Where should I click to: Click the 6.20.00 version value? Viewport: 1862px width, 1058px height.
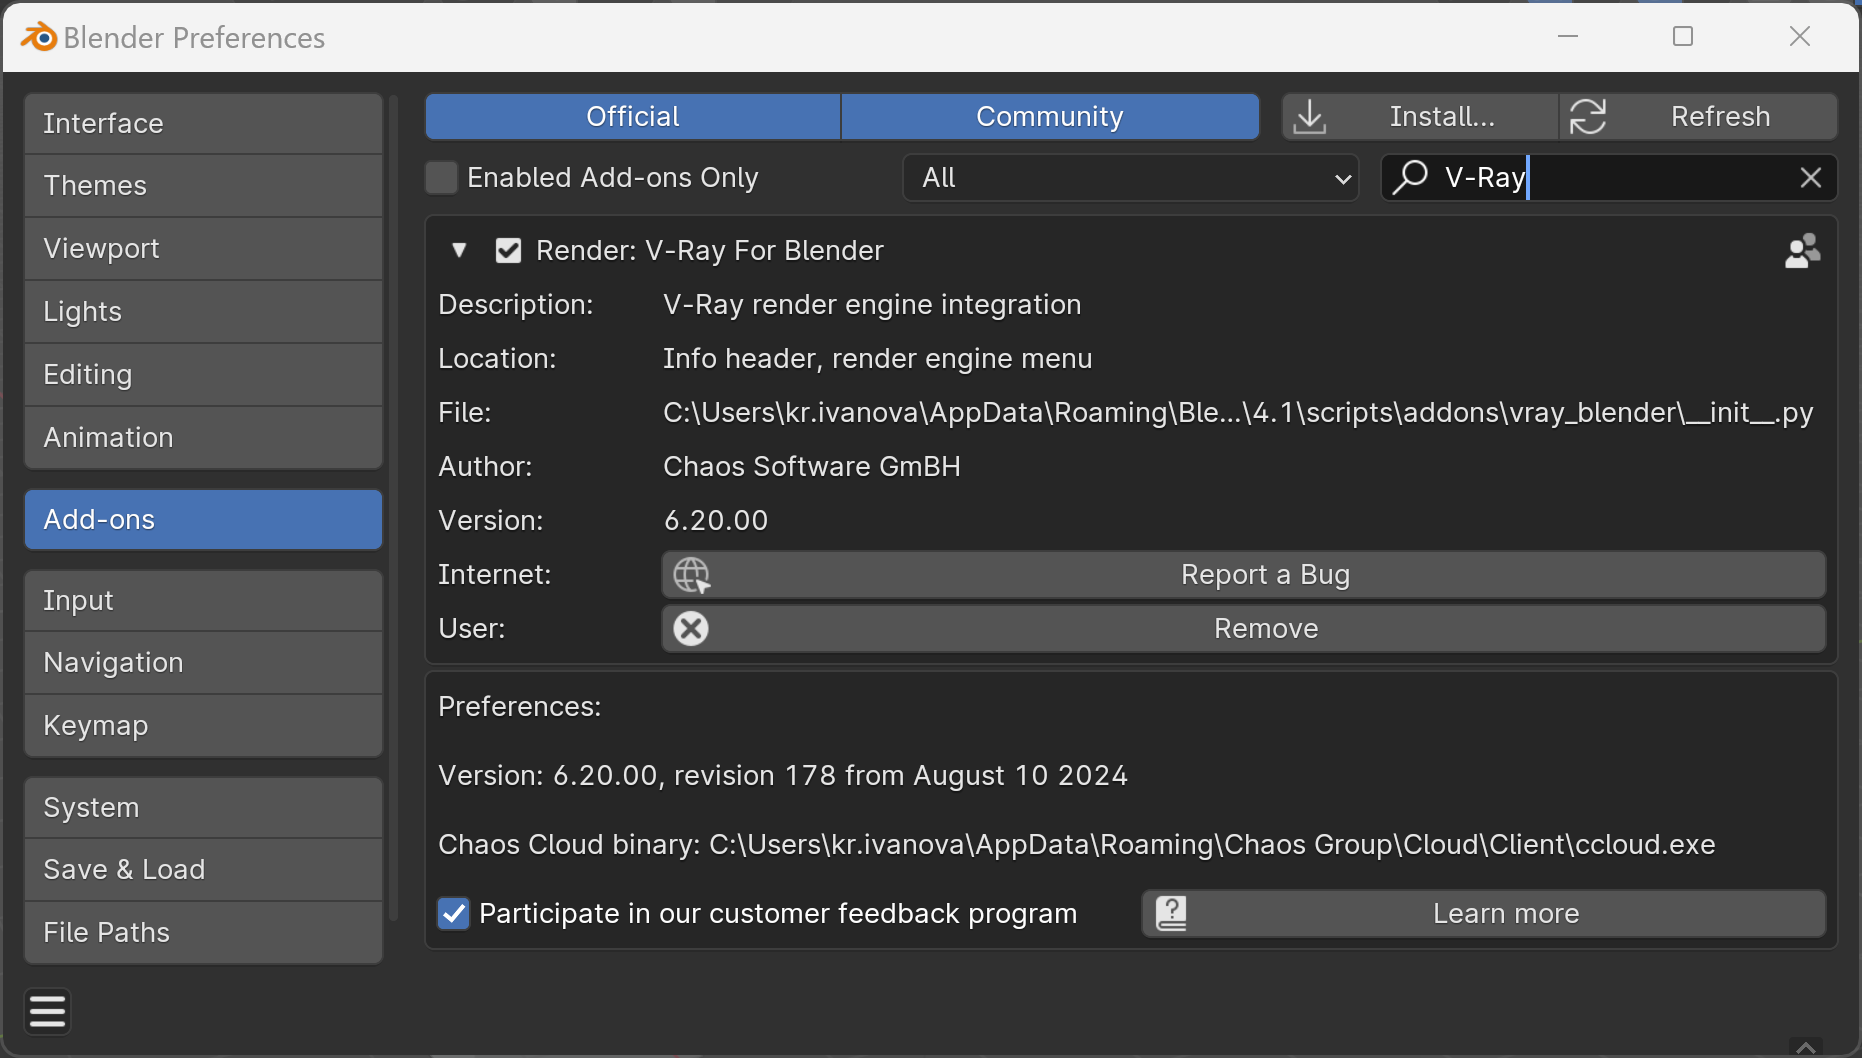click(x=716, y=521)
